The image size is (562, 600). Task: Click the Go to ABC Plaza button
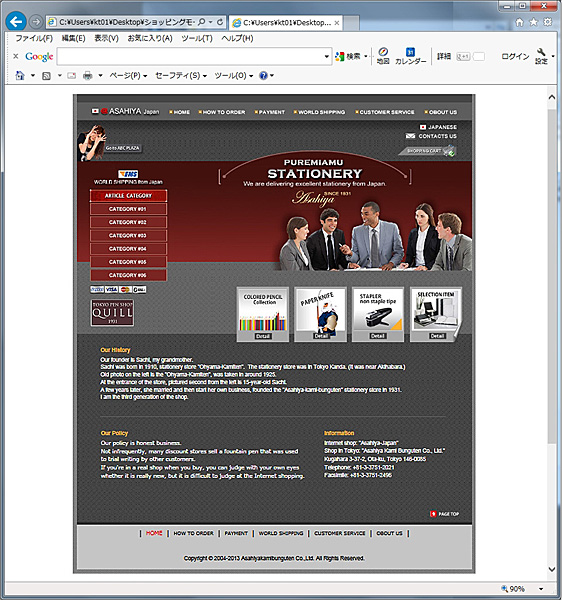click(122, 148)
